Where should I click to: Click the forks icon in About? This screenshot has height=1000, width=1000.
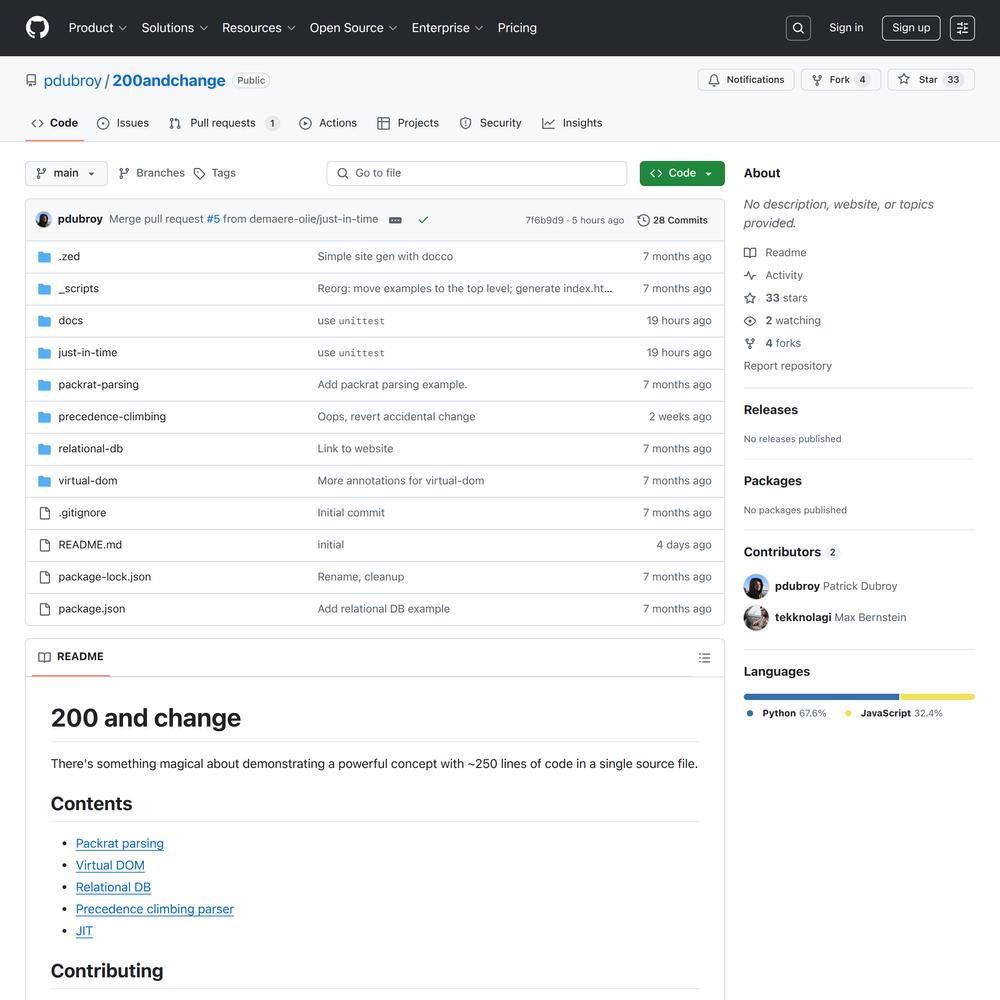[750, 344]
